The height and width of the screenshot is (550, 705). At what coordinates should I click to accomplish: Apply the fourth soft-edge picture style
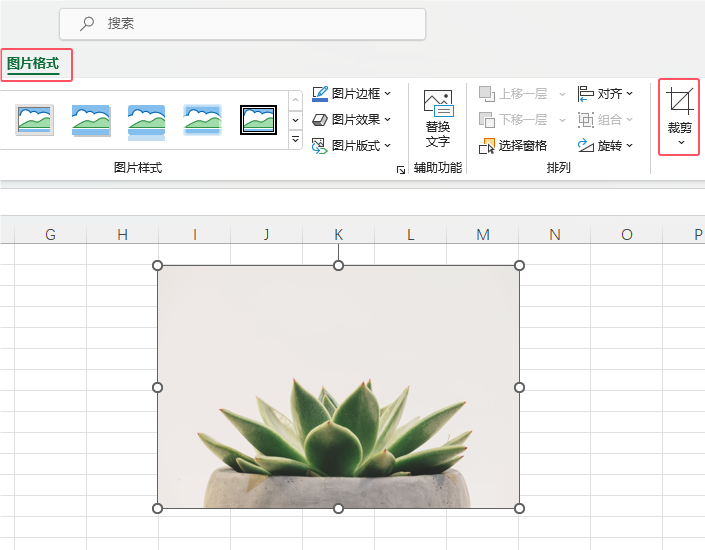202,120
